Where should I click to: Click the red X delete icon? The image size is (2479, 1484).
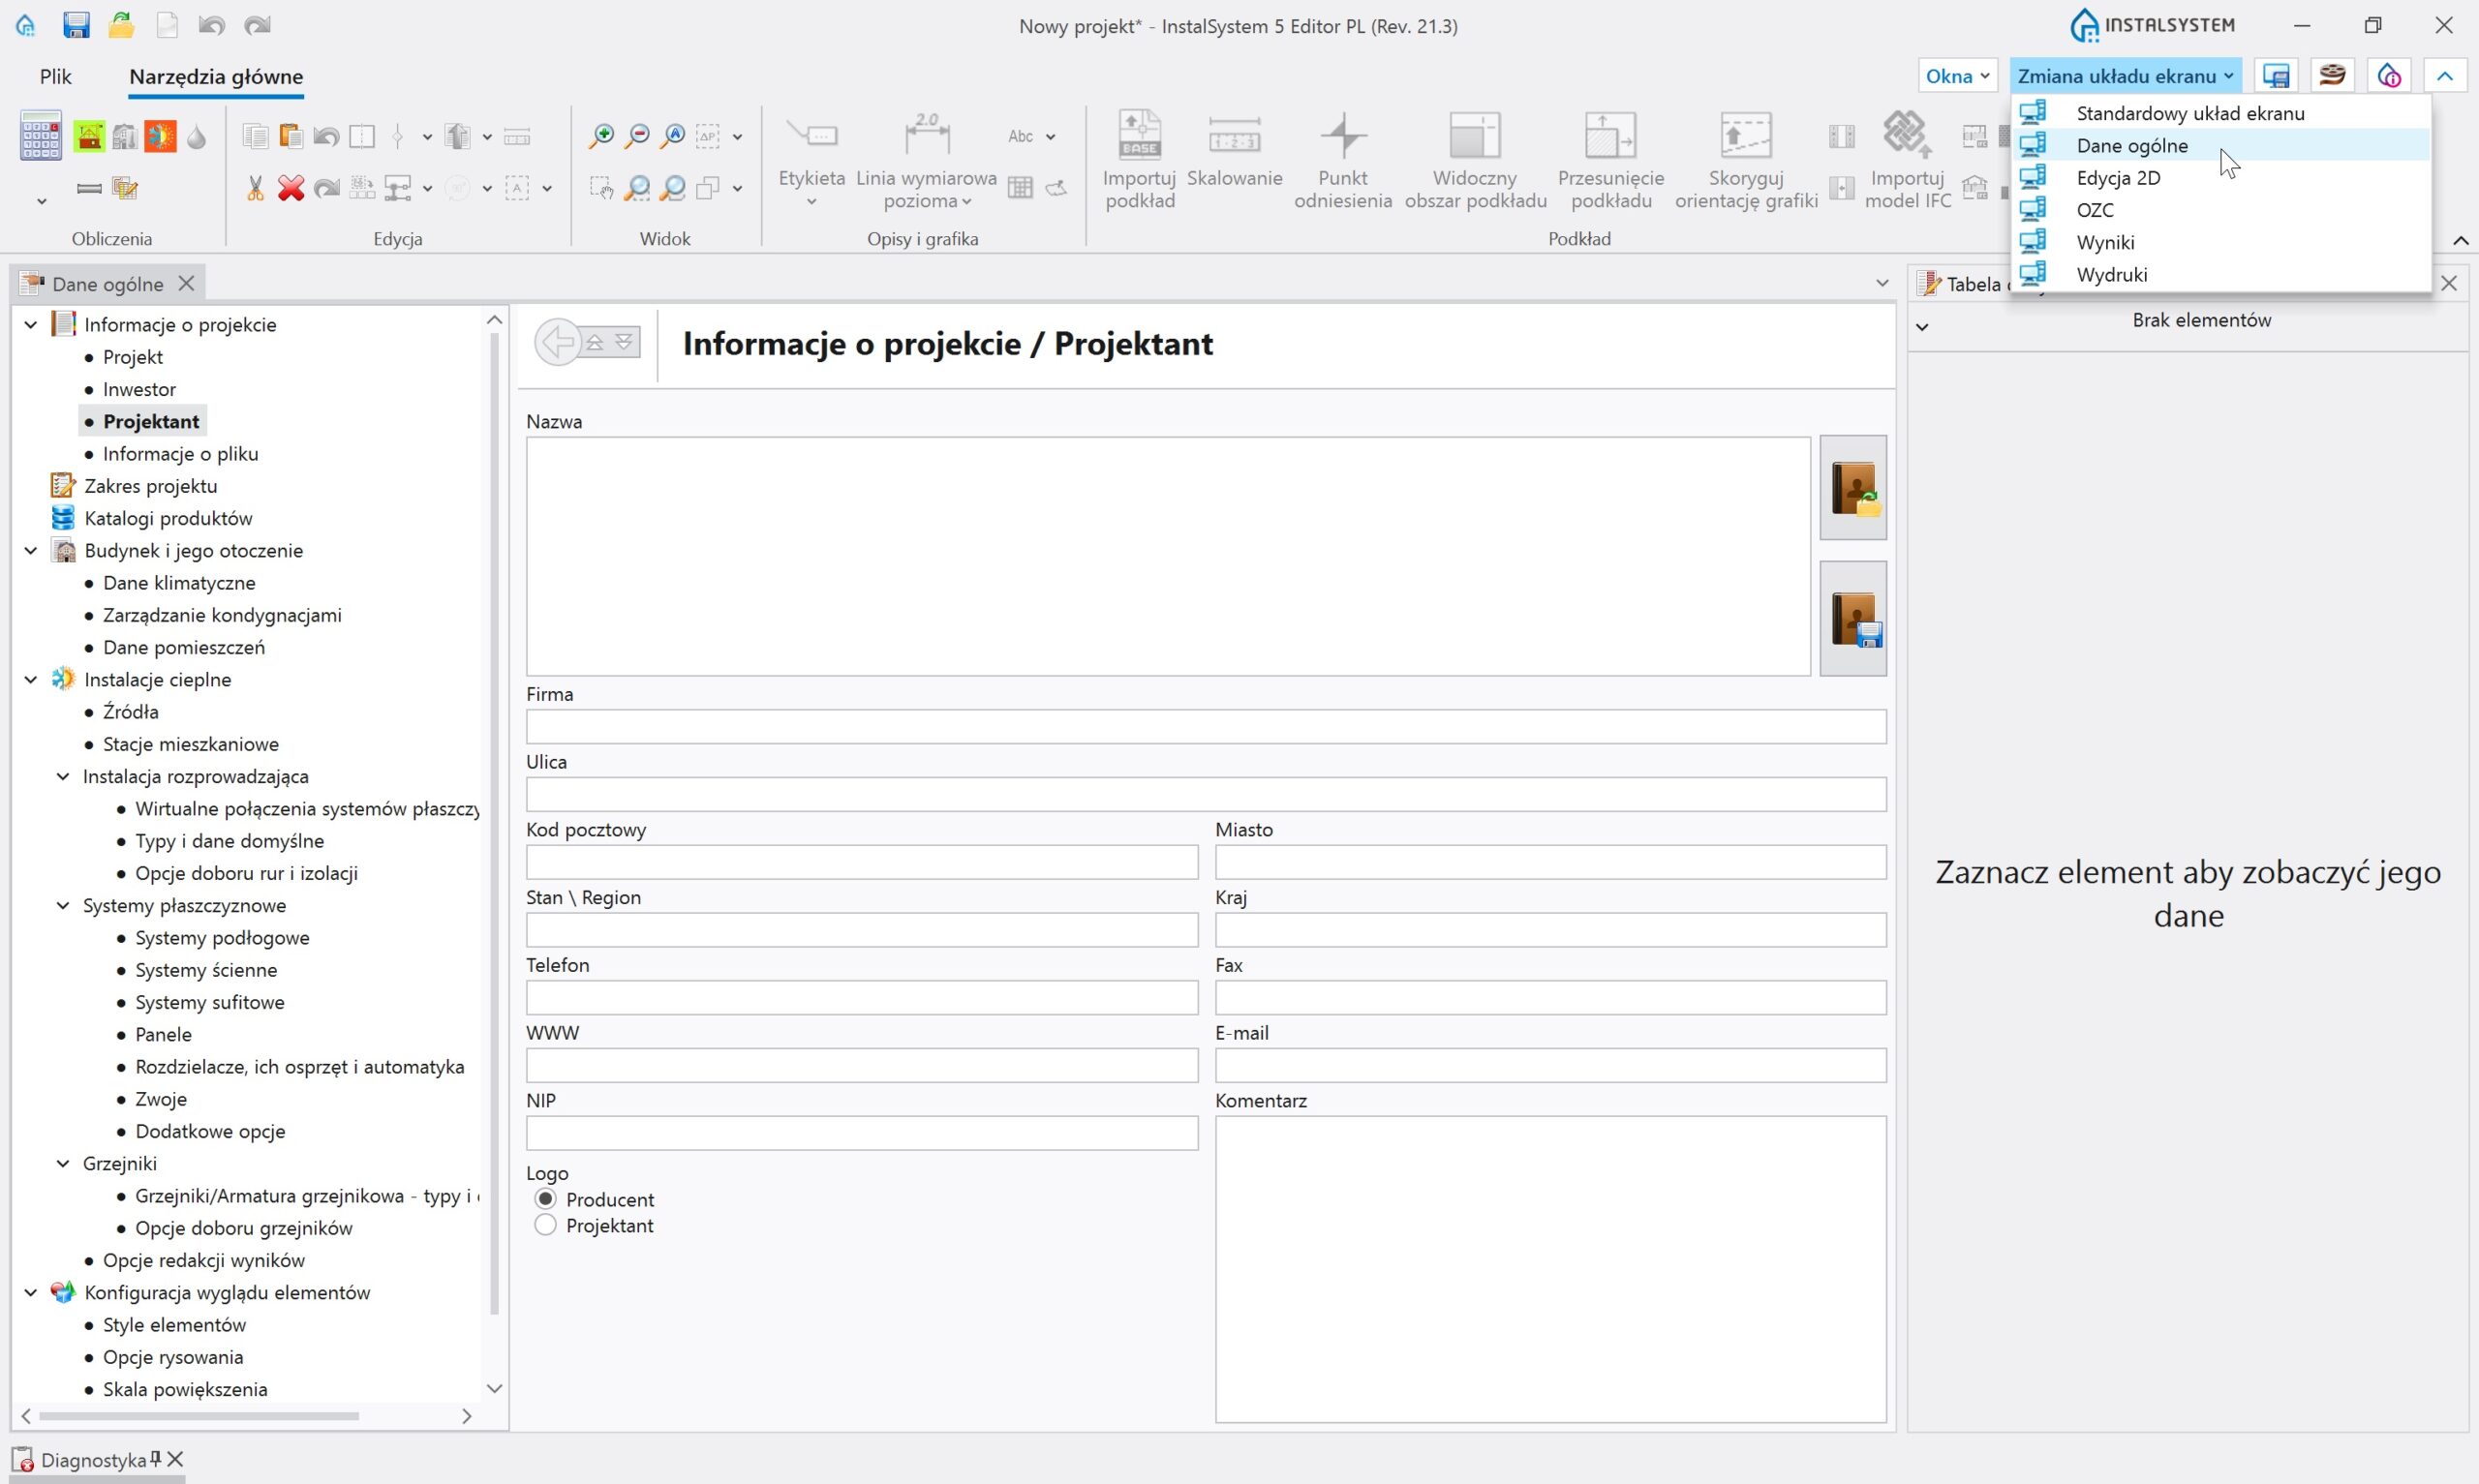pyautogui.click(x=291, y=188)
